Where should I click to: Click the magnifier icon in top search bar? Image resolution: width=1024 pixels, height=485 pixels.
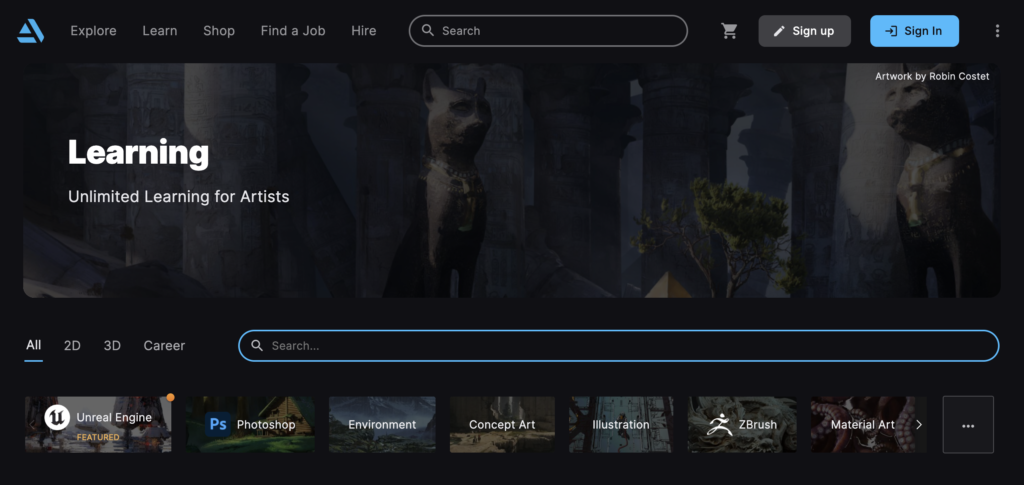428,31
